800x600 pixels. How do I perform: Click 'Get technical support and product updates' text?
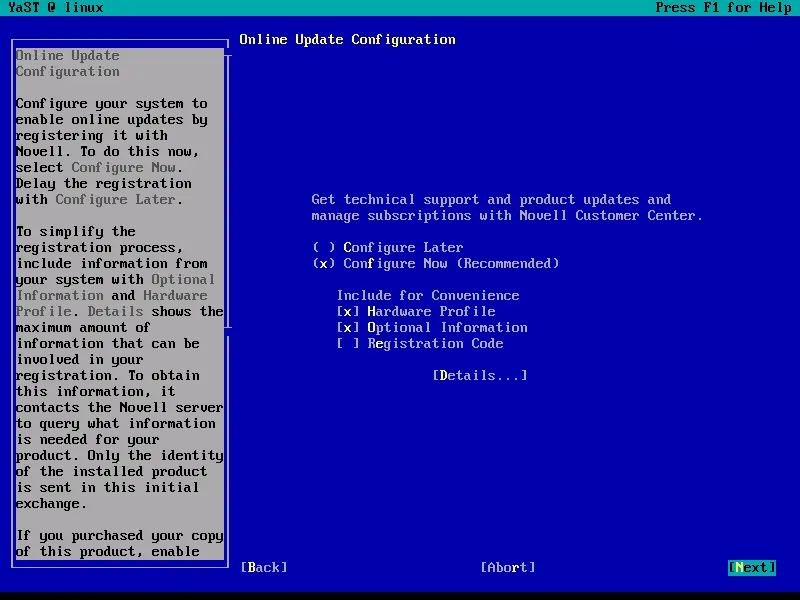476,199
